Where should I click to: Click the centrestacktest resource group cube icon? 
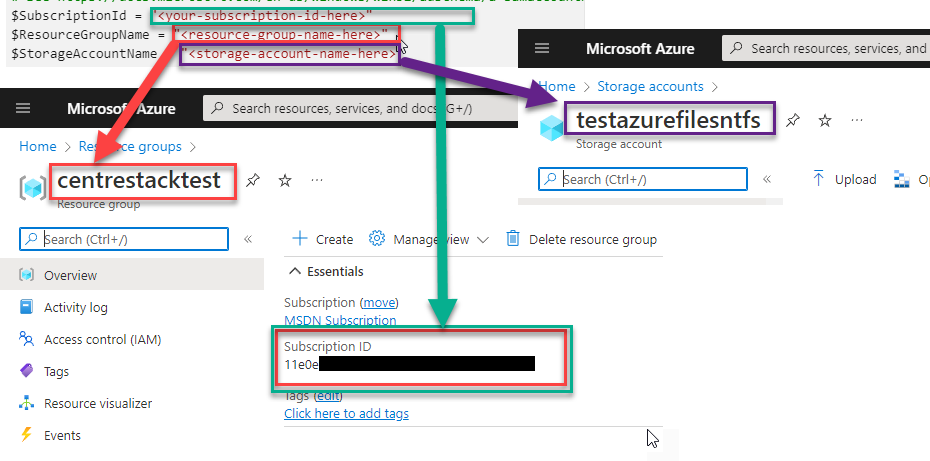[x=33, y=187]
